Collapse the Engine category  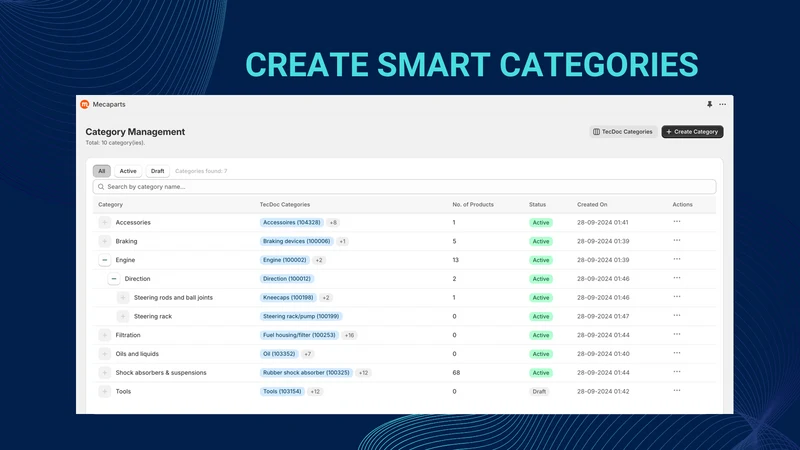tap(105, 260)
